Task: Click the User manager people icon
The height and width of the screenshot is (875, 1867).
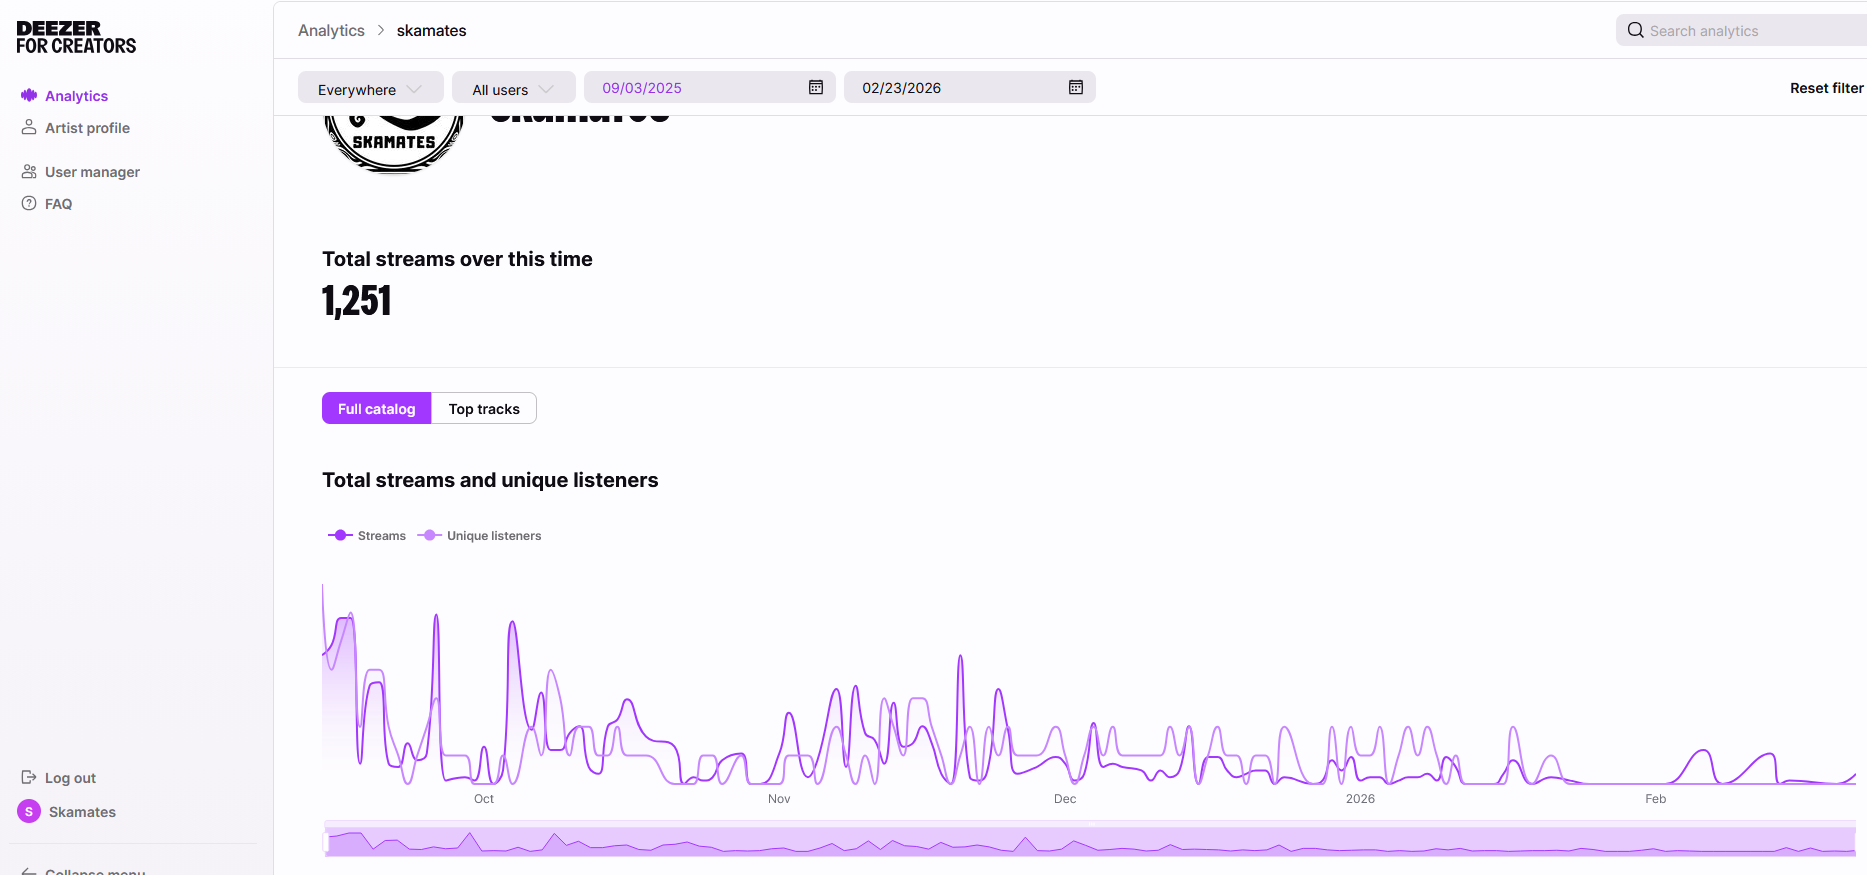Action: click(x=29, y=172)
